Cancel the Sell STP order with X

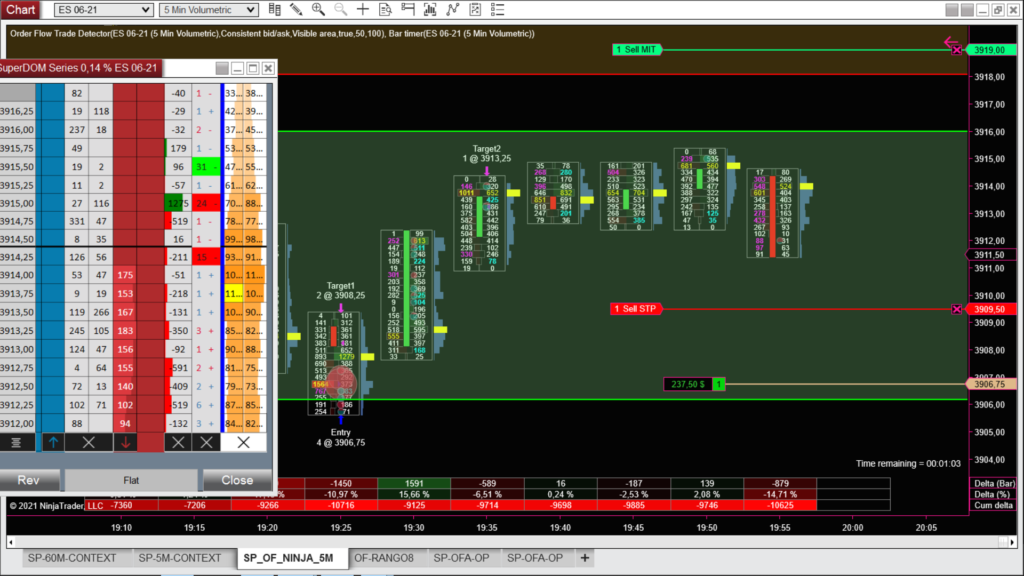pyautogui.click(x=957, y=309)
